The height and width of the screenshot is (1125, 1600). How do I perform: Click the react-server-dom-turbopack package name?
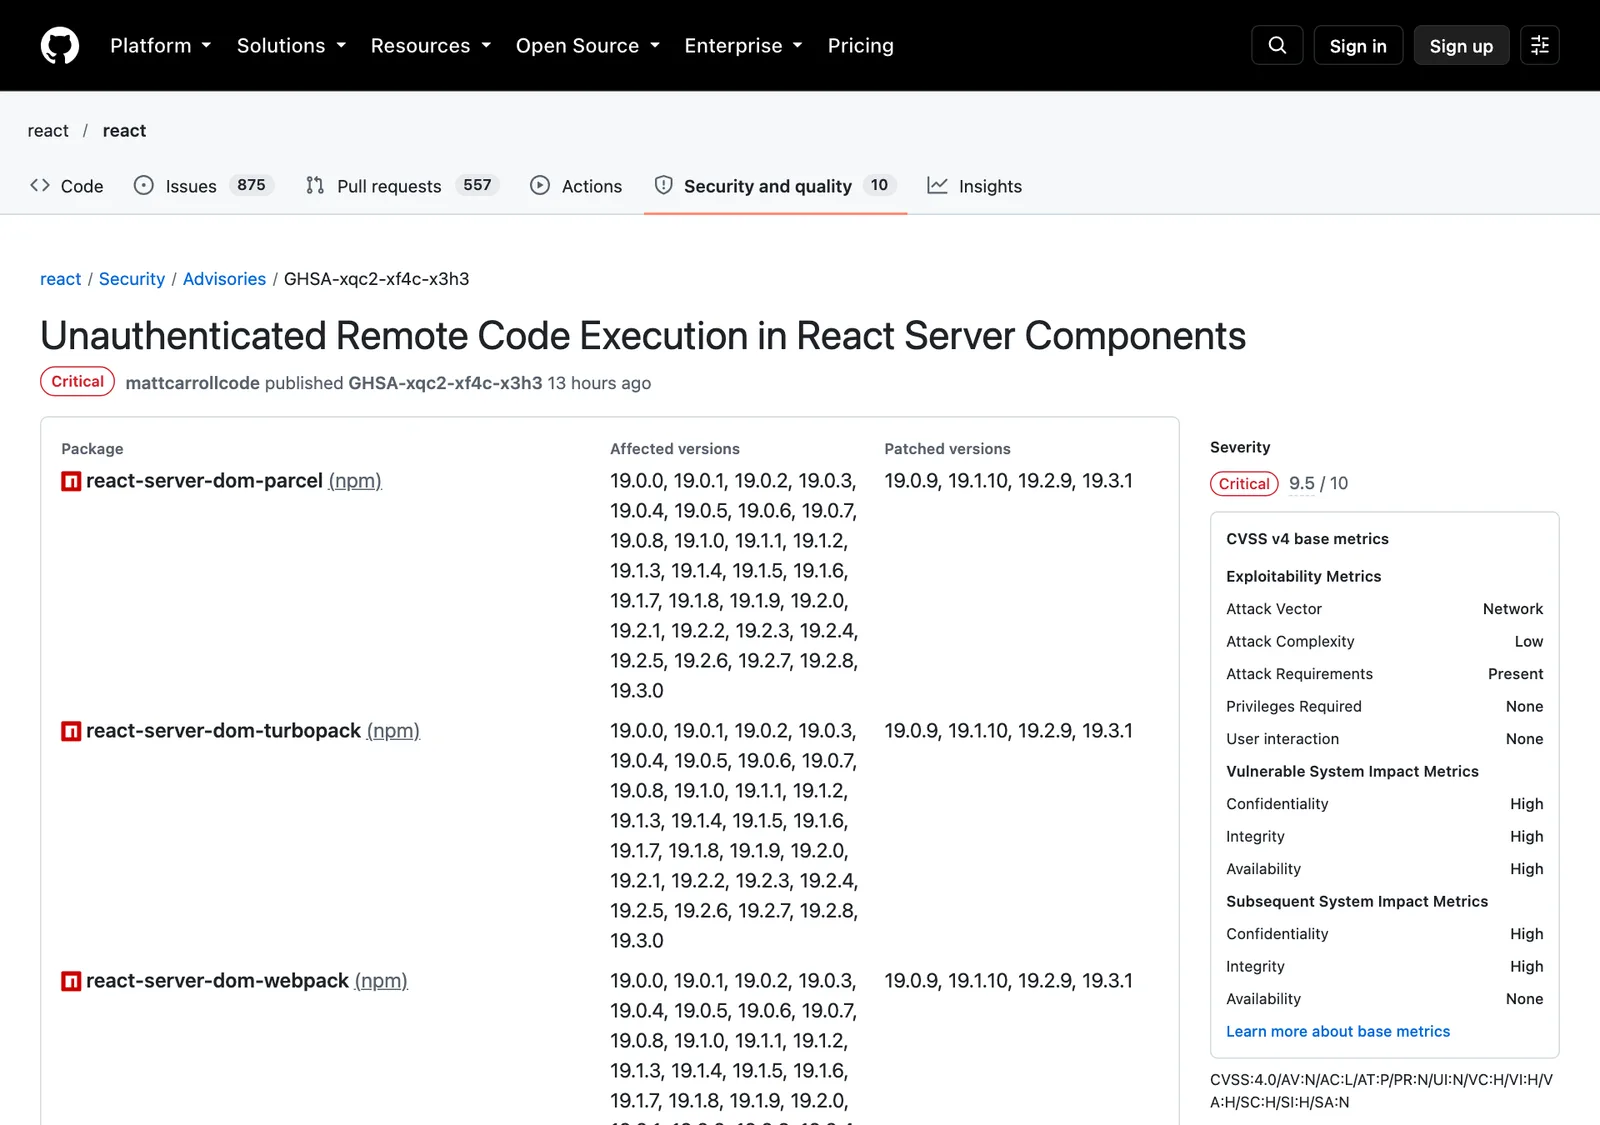[x=223, y=731]
